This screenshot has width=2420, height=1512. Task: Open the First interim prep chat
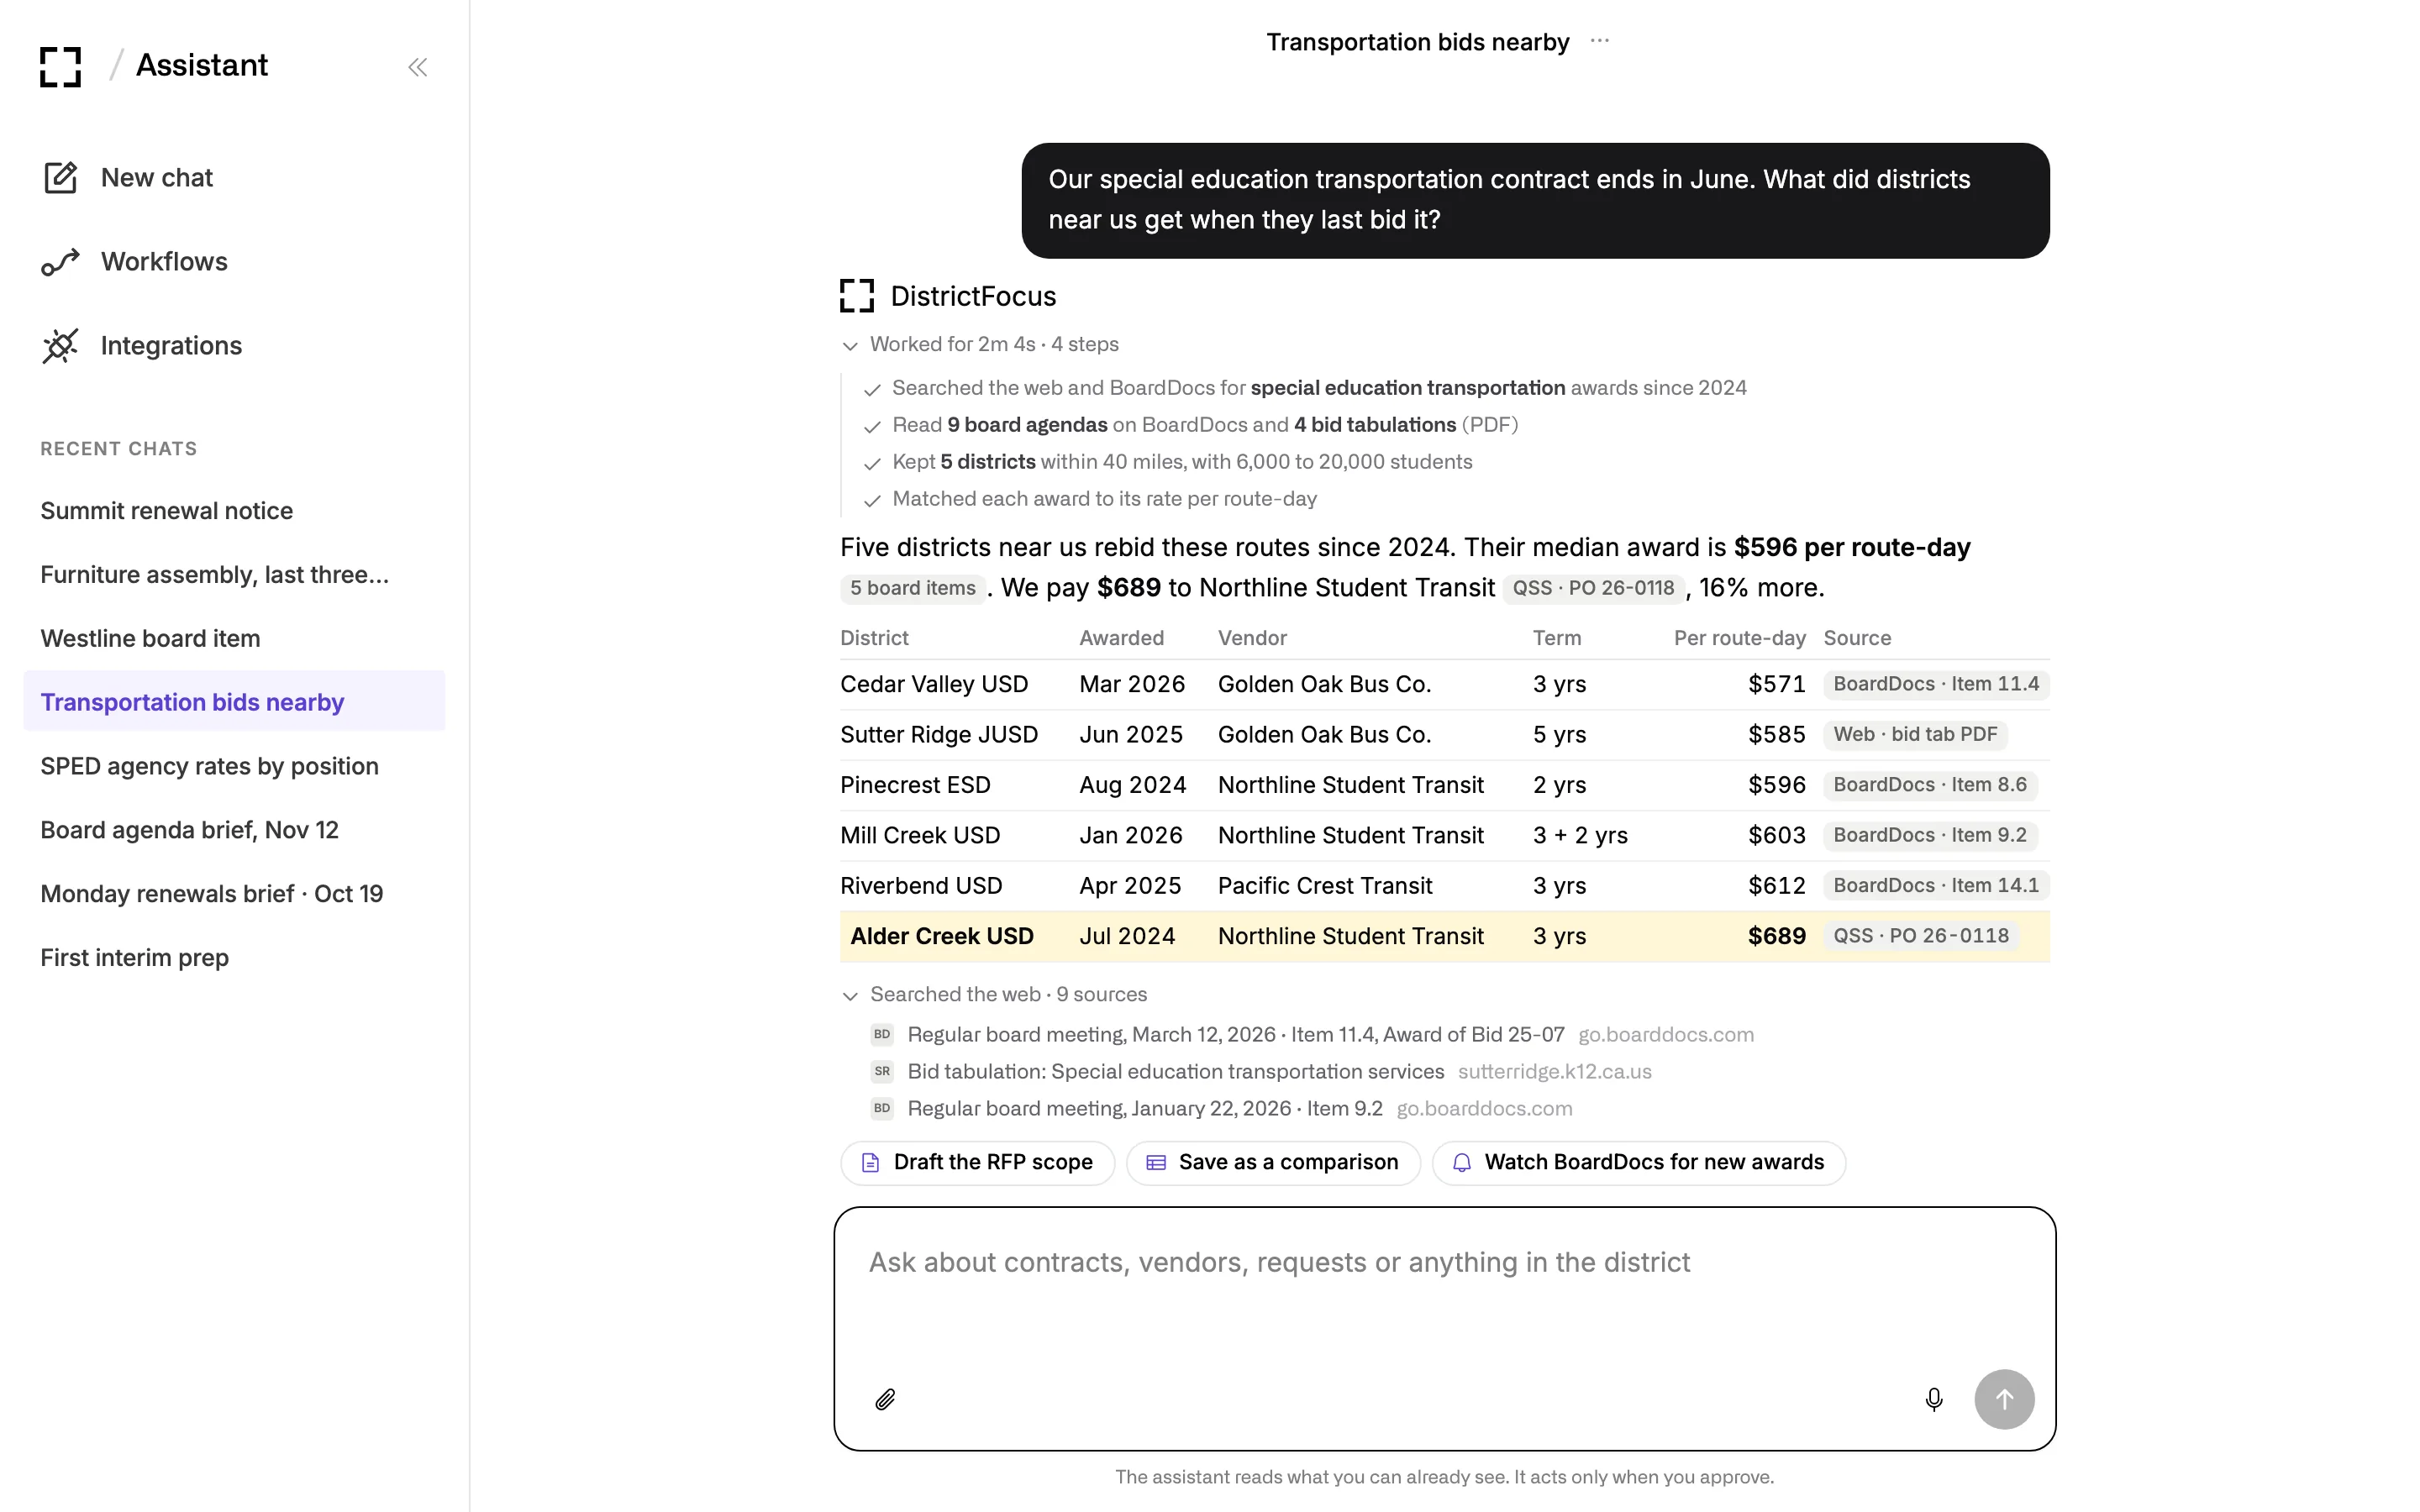(x=234, y=958)
